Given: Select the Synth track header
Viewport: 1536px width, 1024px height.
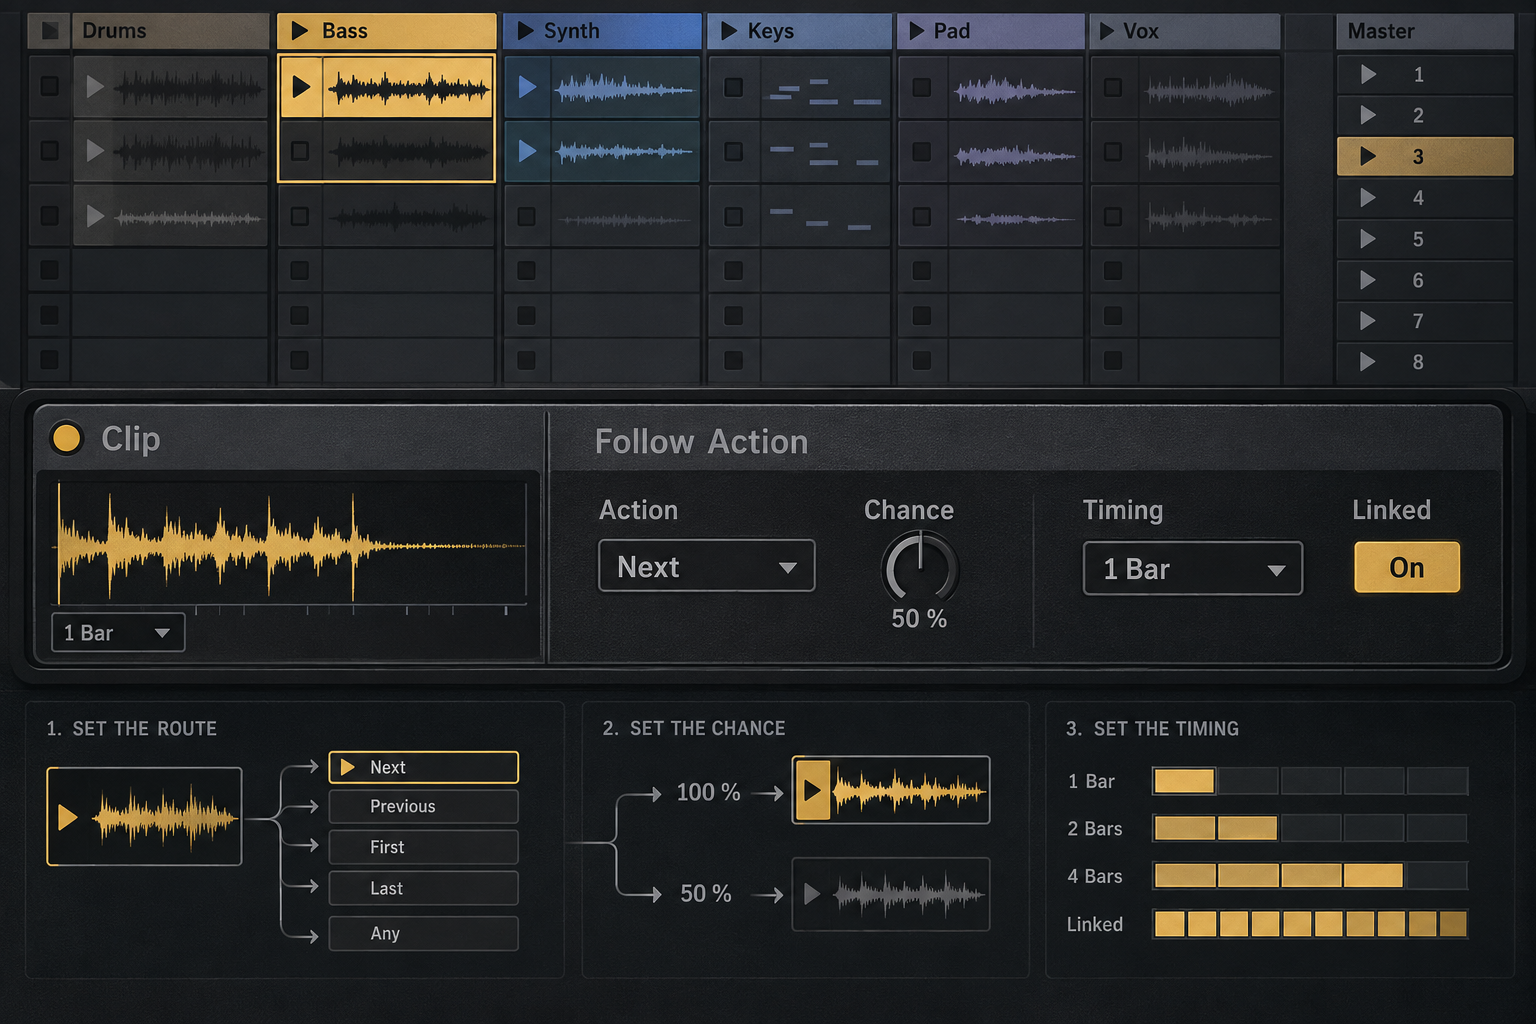Looking at the screenshot, I should pyautogui.click(x=603, y=31).
